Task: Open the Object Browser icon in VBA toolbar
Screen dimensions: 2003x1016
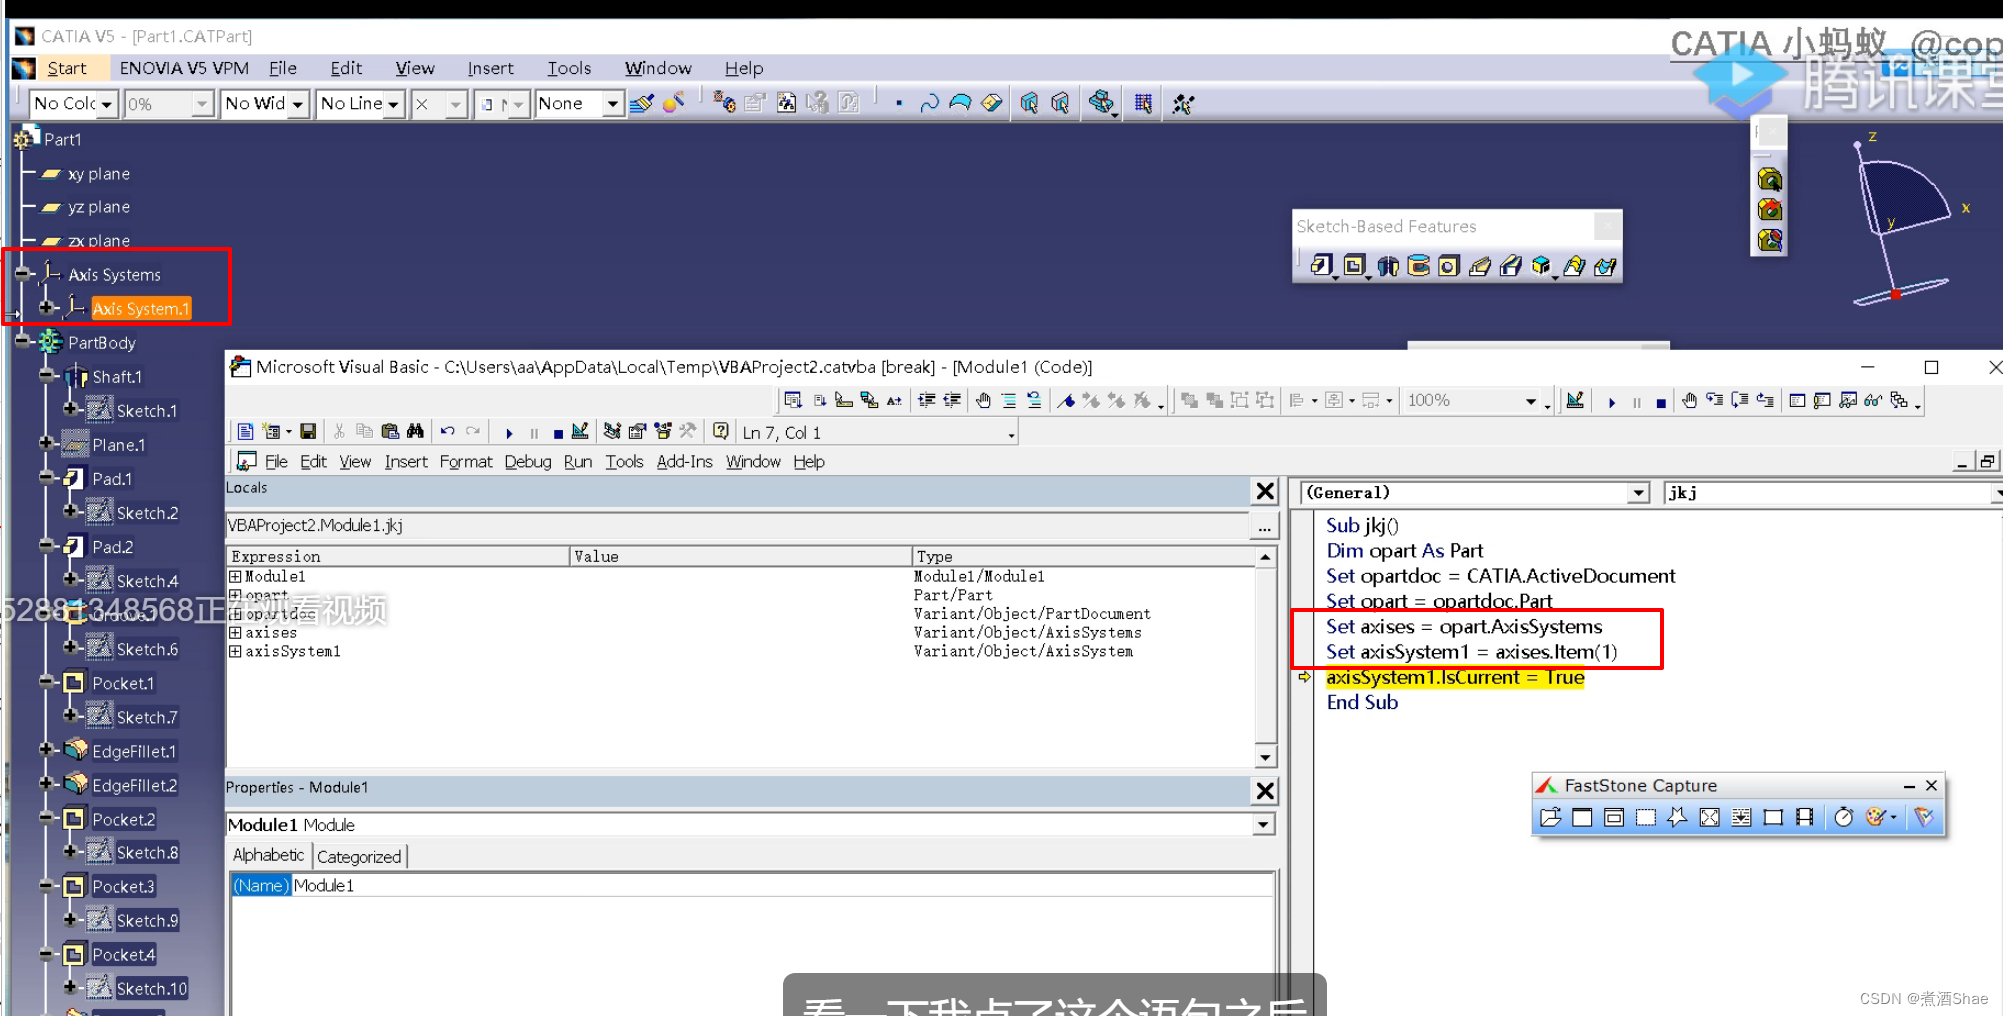Action: tap(662, 431)
